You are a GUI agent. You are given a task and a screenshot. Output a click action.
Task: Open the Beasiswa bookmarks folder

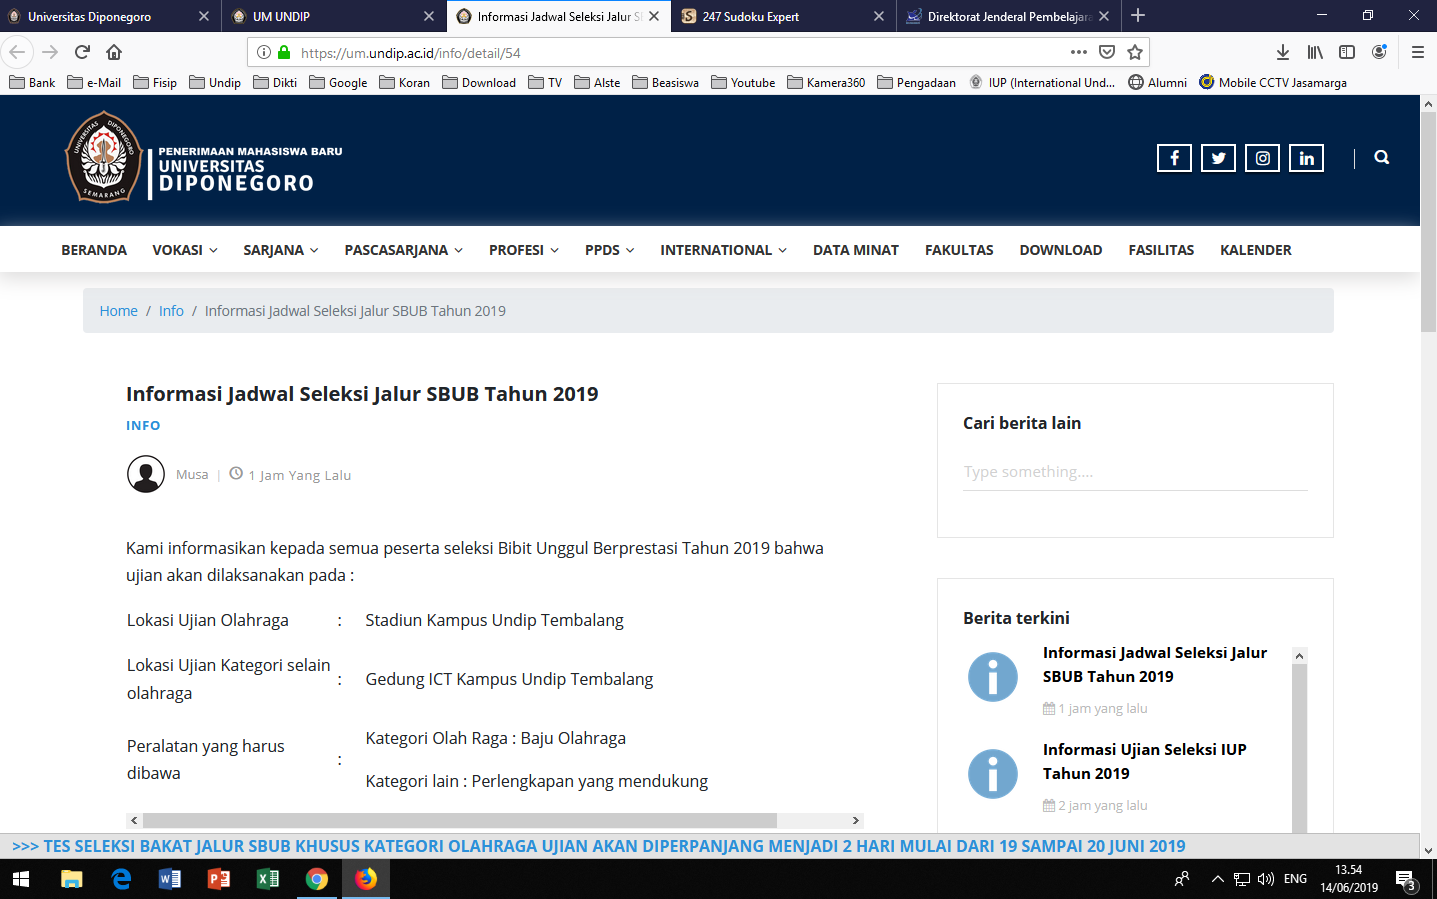[x=665, y=82]
